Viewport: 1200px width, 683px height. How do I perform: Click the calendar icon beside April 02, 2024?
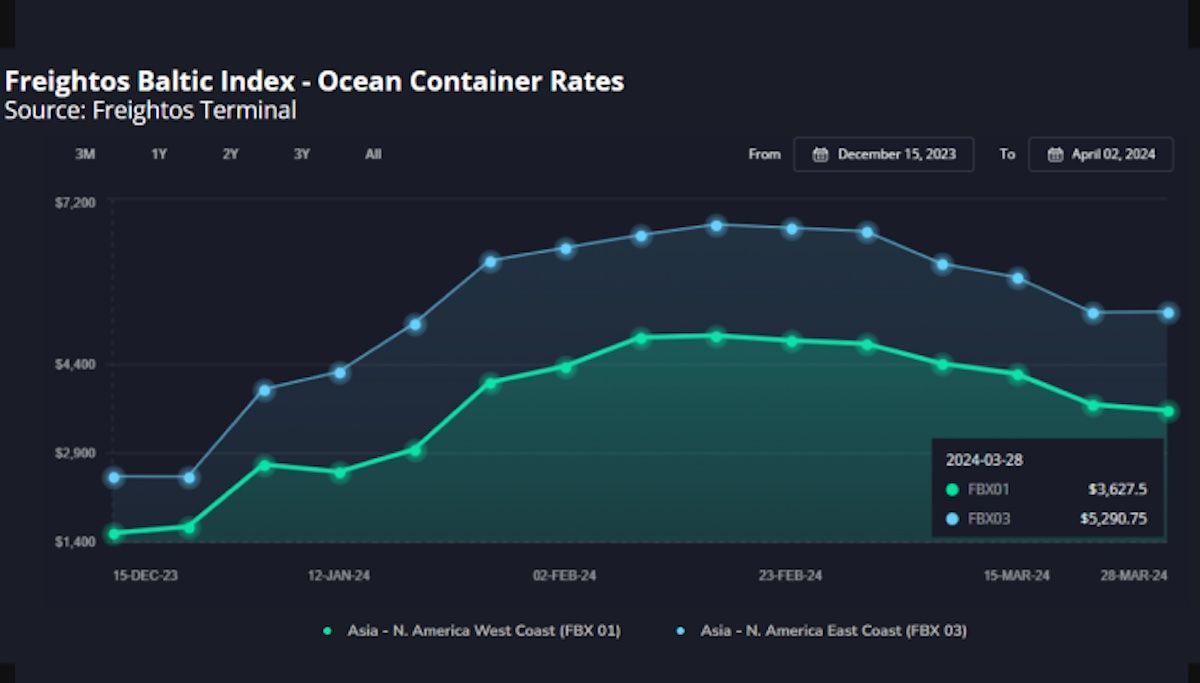(x=1055, y=154)
